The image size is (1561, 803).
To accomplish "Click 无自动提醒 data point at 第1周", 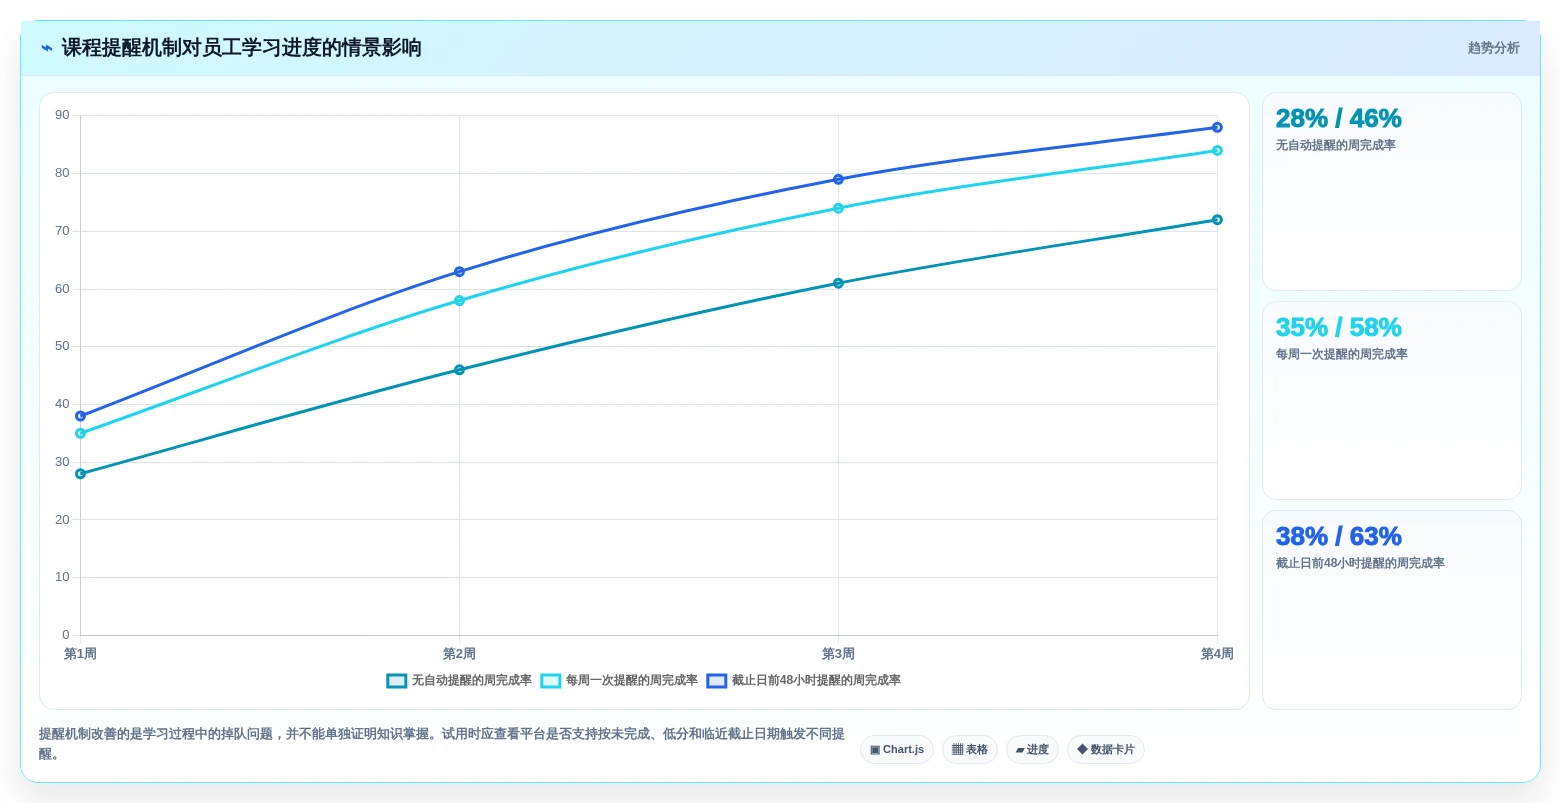I will [x=80, y=474].
